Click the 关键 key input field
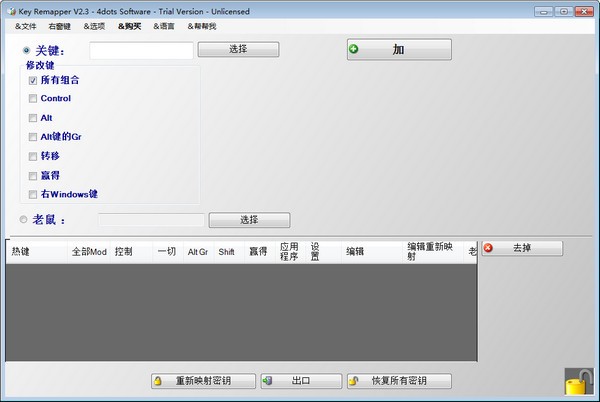The image size is (600, 402). pyautogui.click(x=141, y=50)
